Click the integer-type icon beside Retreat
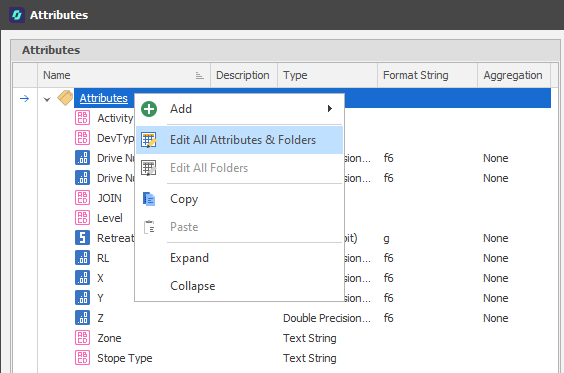Screen dimensions: 564x373 pos(82,238)
